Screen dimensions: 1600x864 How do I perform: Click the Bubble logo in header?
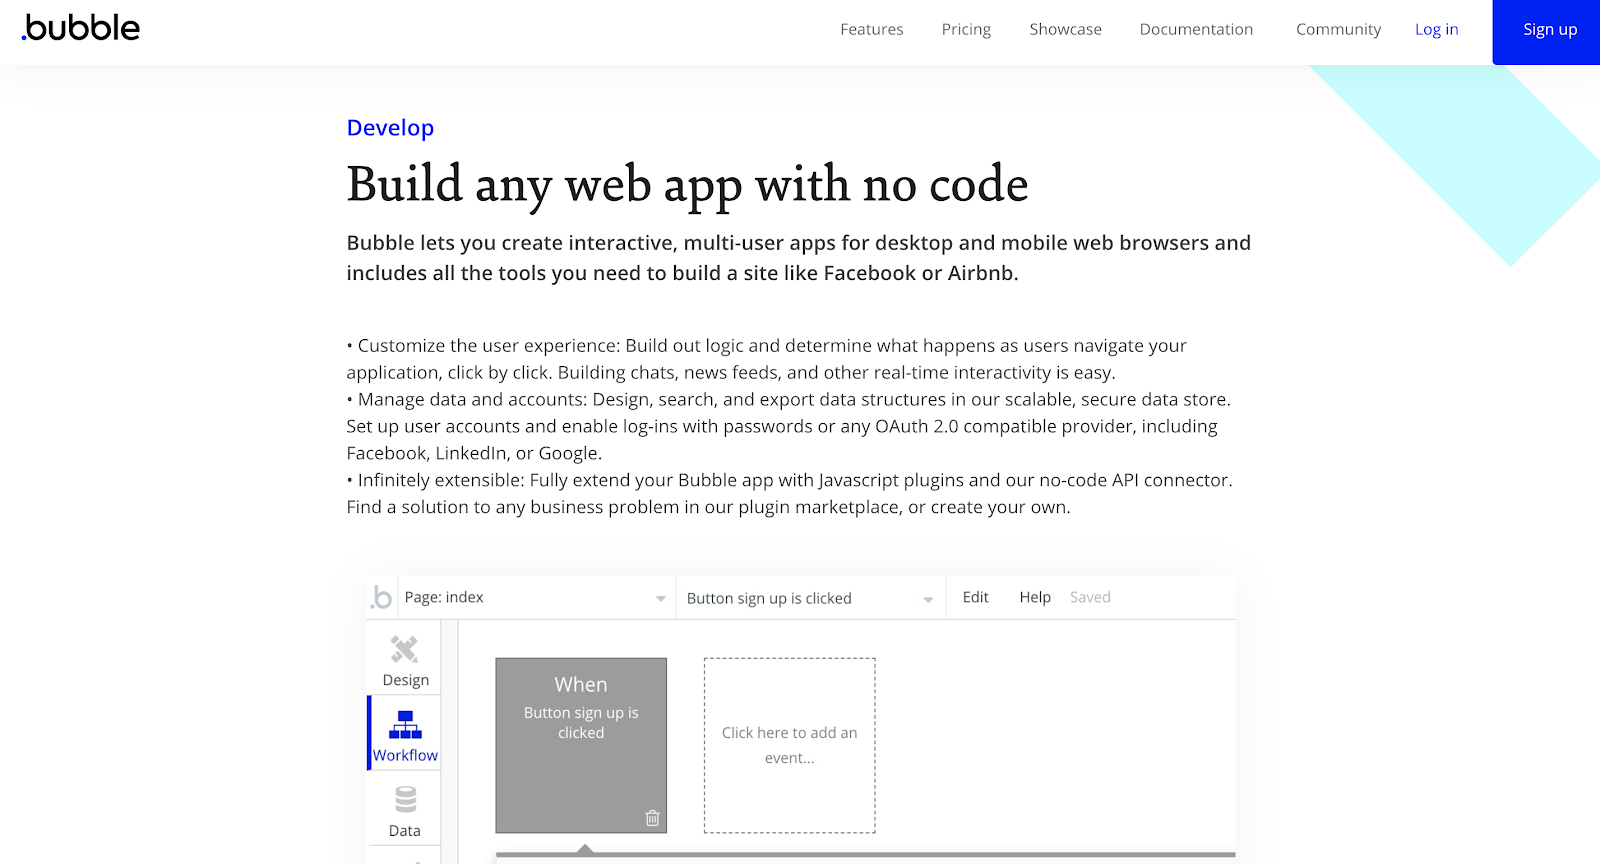pos(81,28)
